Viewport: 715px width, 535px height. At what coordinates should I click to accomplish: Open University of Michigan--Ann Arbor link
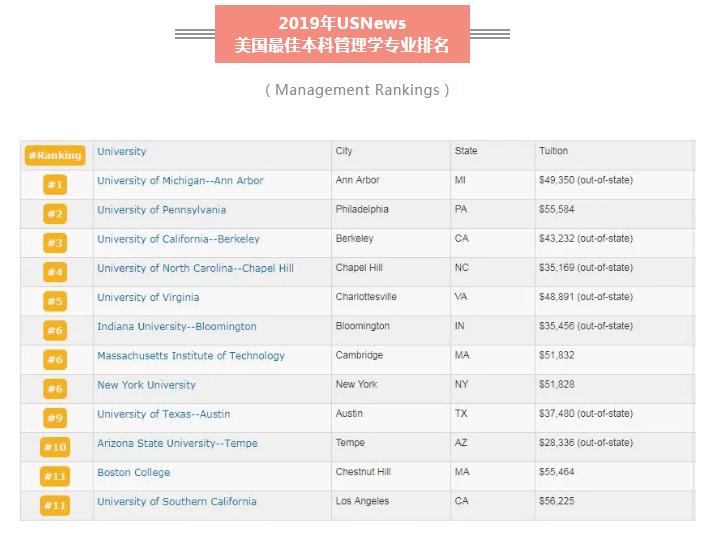180,181
